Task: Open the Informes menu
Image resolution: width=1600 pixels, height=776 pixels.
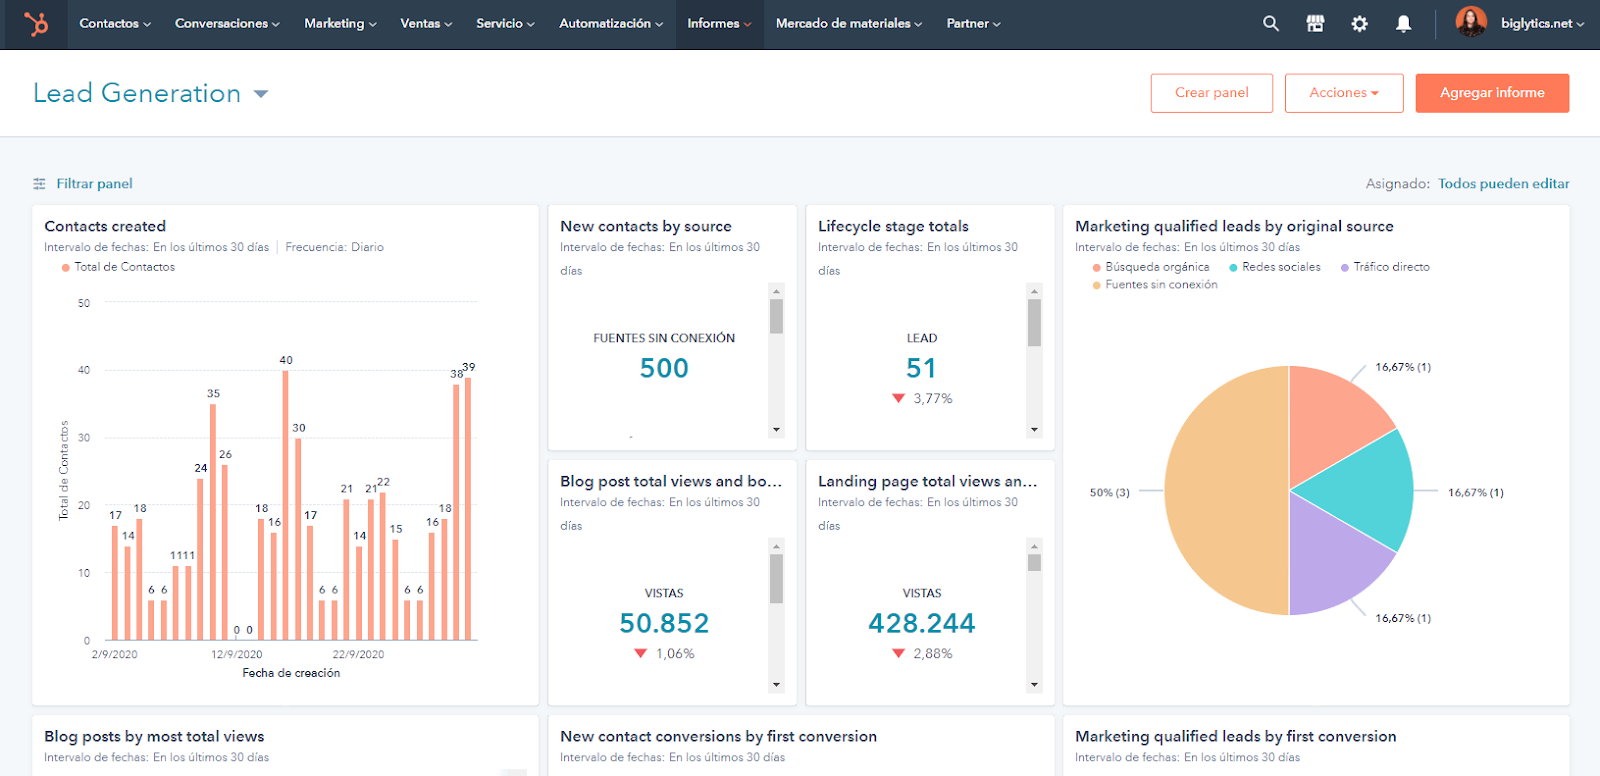Action: coord(718,24)
